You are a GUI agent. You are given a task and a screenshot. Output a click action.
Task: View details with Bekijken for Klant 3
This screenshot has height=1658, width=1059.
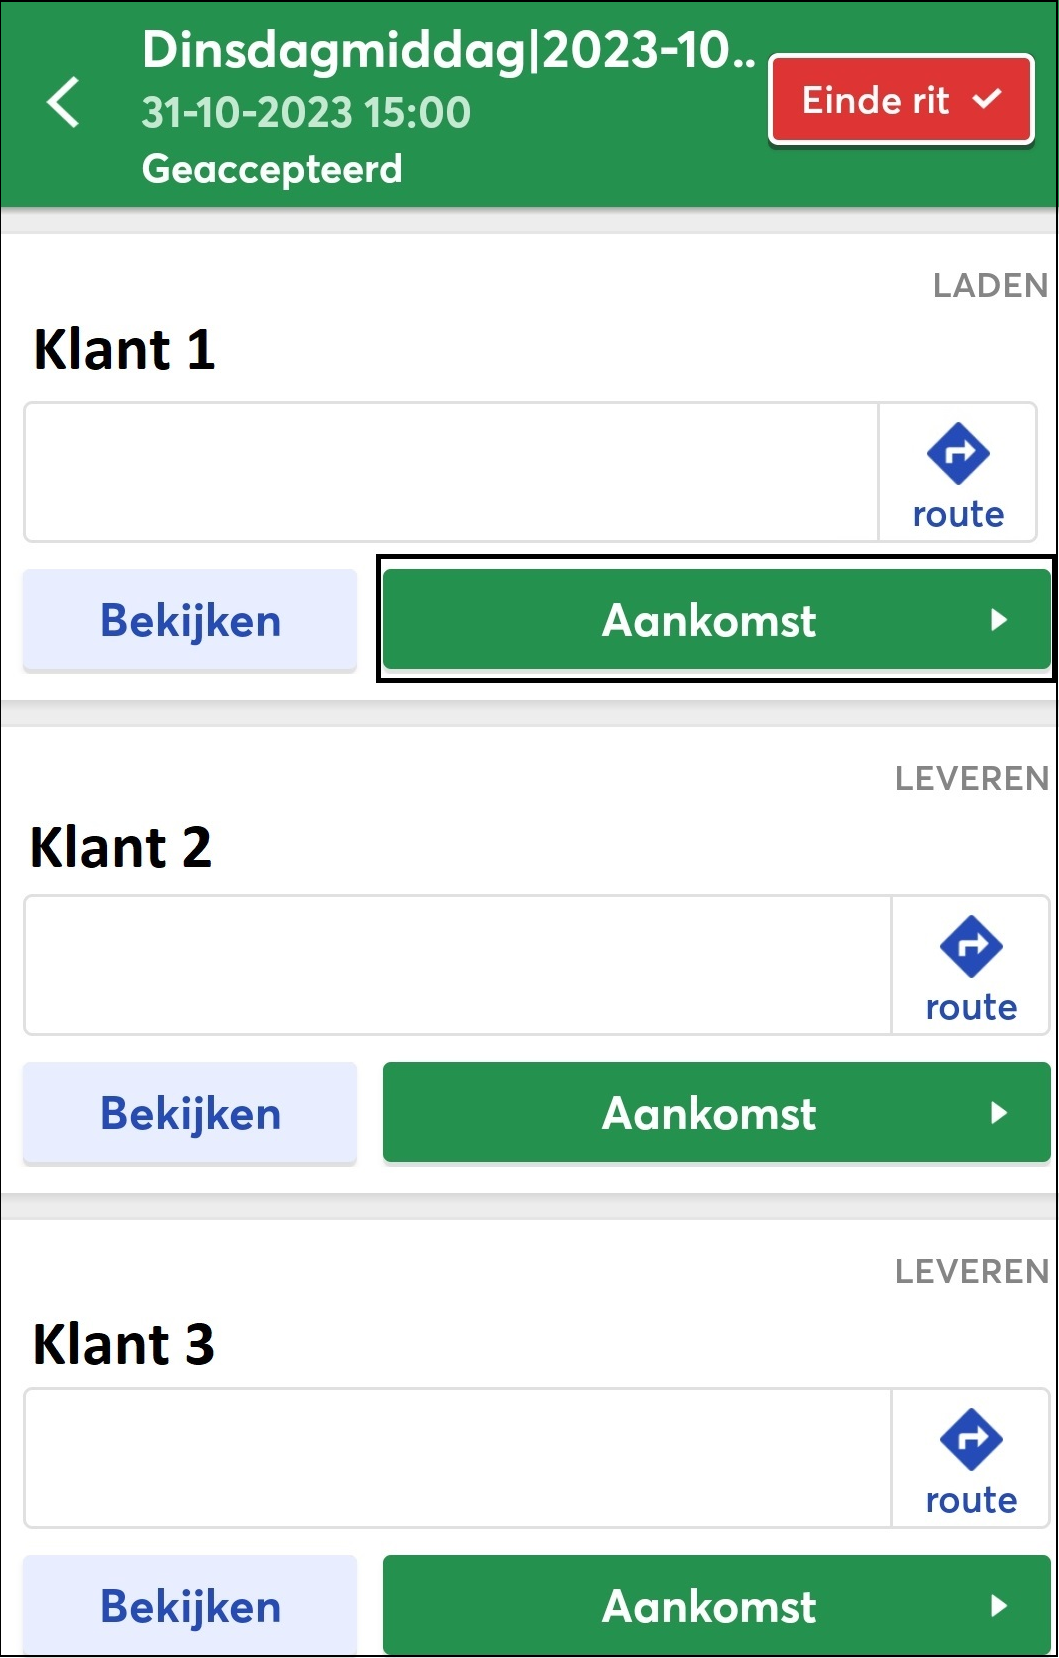[190, 1606]
